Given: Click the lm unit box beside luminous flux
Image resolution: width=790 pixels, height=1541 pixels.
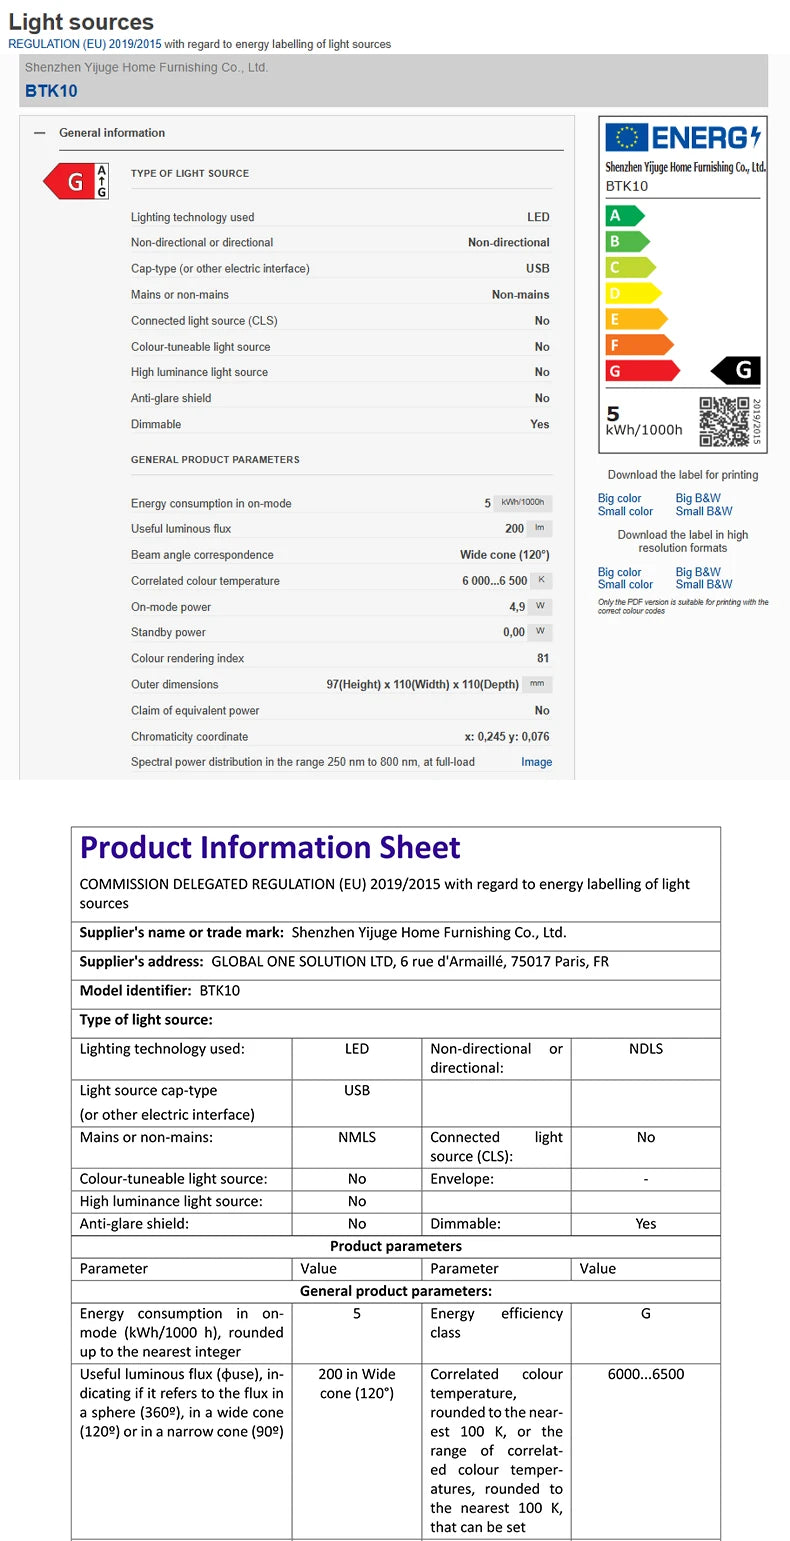Looking at the screenshot, I should (x=540, y=529).
